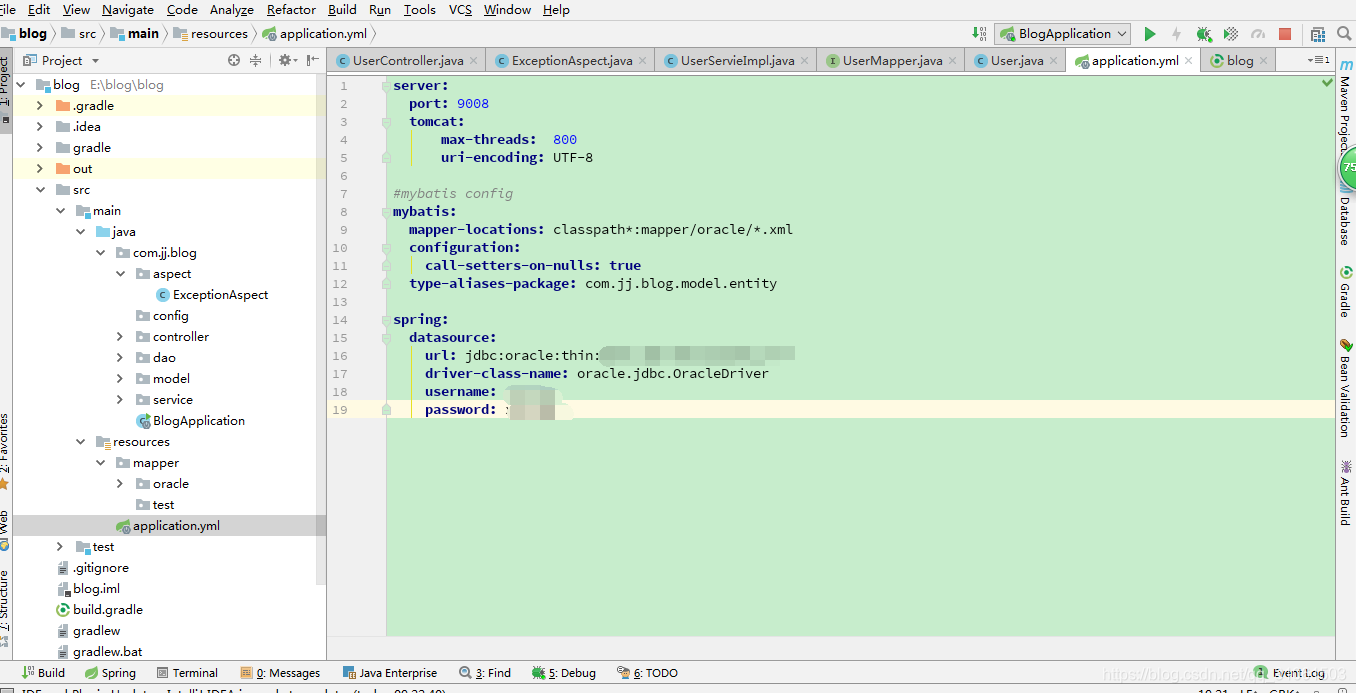
Task: Expand the dao package
Action: (120, 357)
